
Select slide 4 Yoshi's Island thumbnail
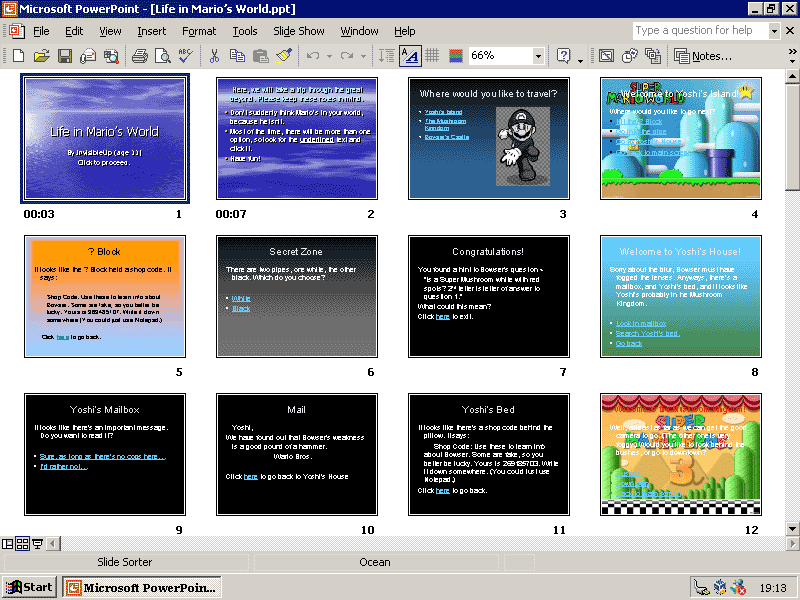(681, 138)
